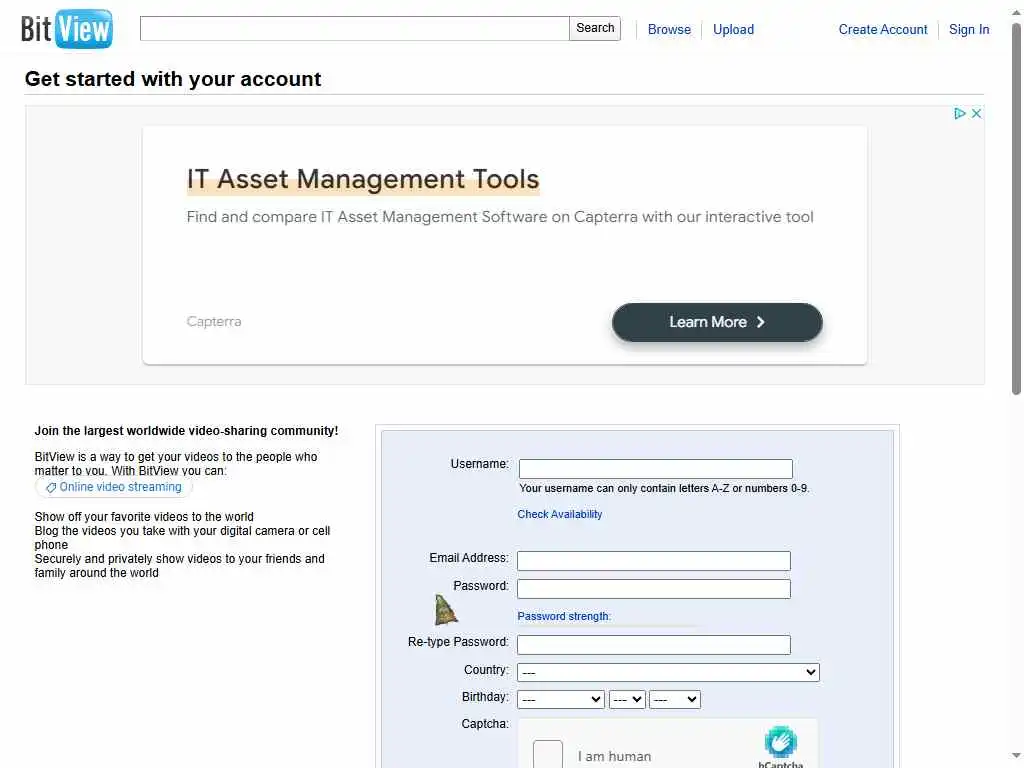Click the small cone image beside Password strength
The width and height of the screenshot is (1024, 768).
coord(446,610)
